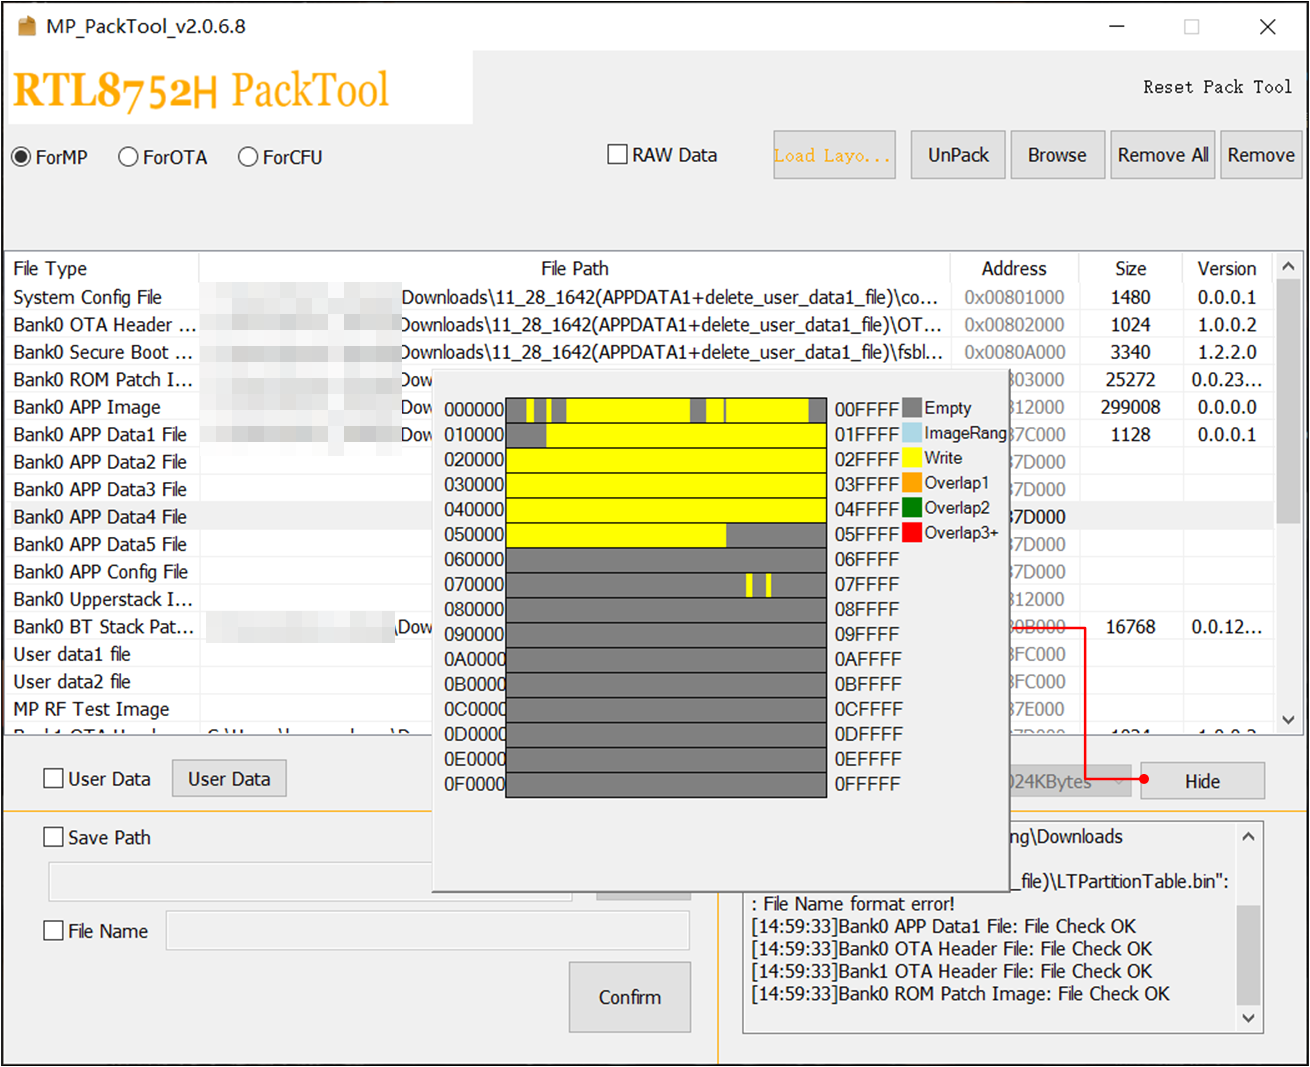
Task: Select the ForOTA radio option
Action: 128,157
